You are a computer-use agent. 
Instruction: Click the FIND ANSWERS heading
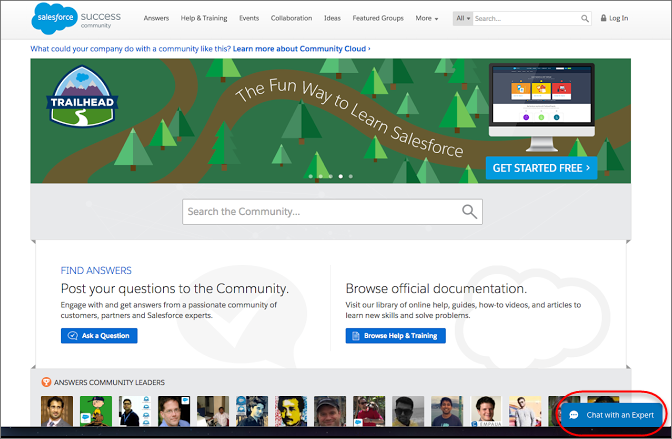click(x=96, y=271)
